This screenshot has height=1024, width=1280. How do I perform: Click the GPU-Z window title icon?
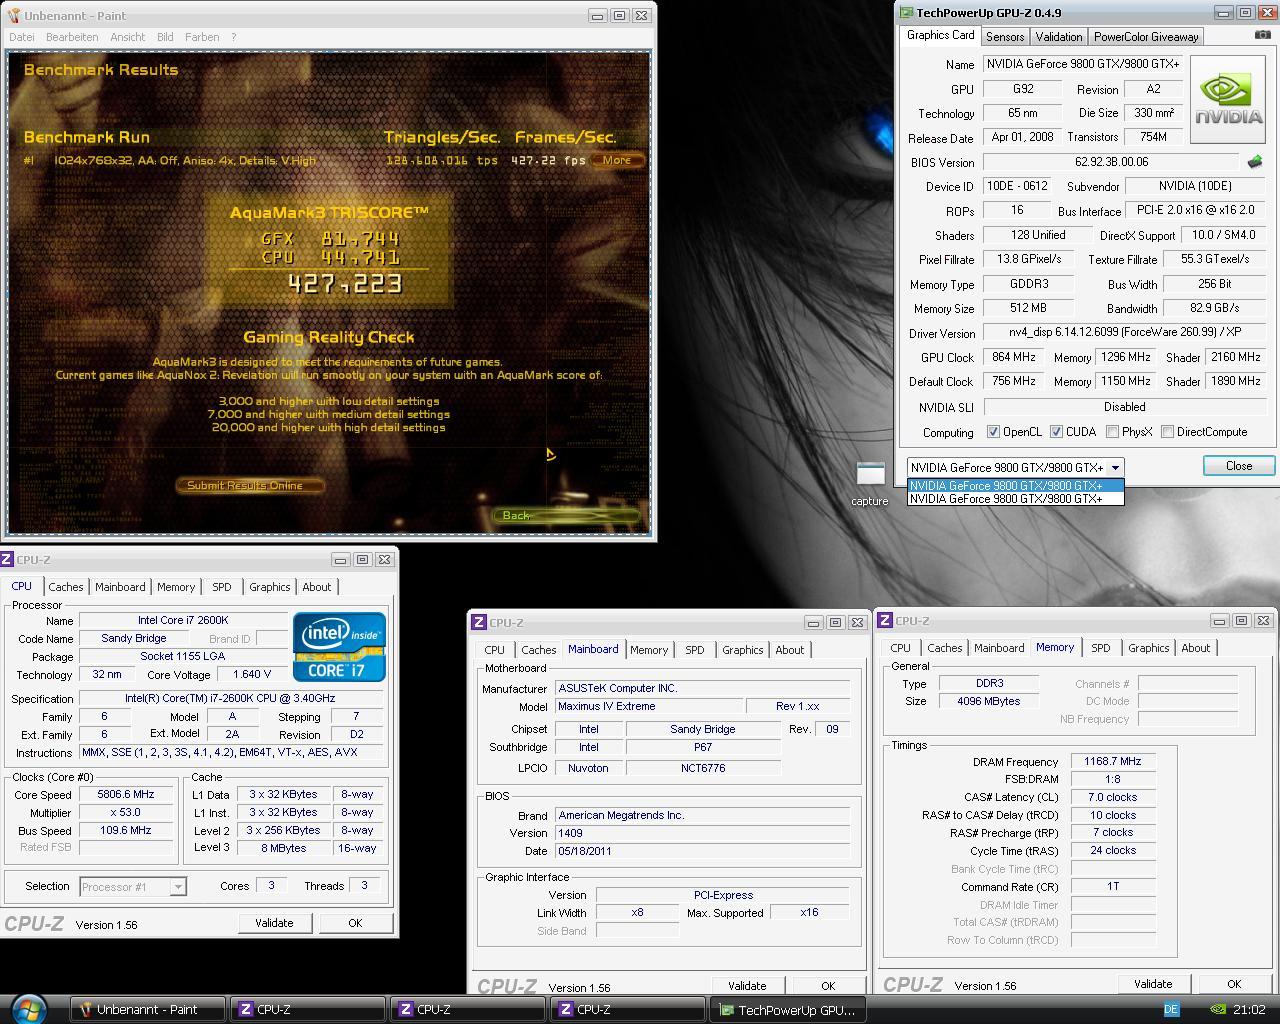click(907, 13)
